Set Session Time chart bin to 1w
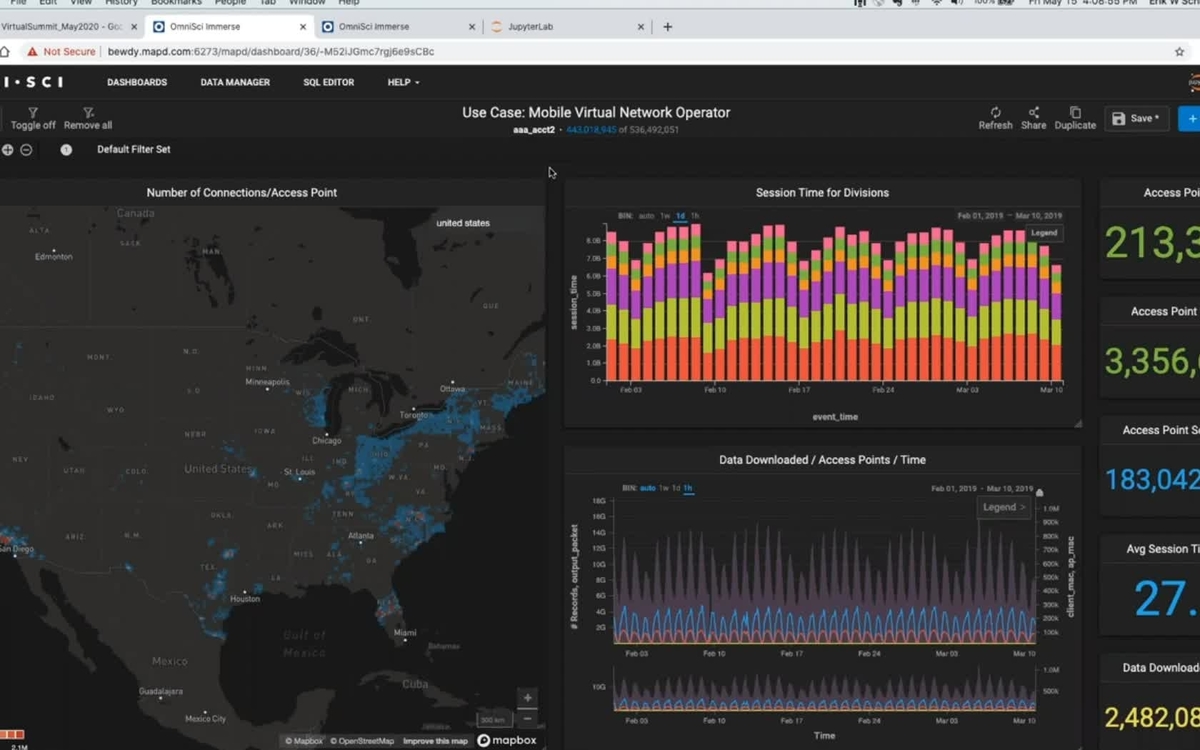This screenshot has height=750, width=1200. tap(665, 216)
